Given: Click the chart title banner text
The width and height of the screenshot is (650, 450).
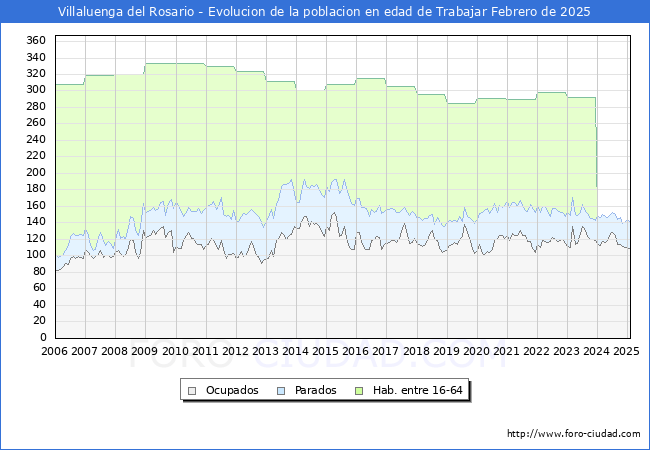Looking at the screenshot, I should [x=324, y=12].
